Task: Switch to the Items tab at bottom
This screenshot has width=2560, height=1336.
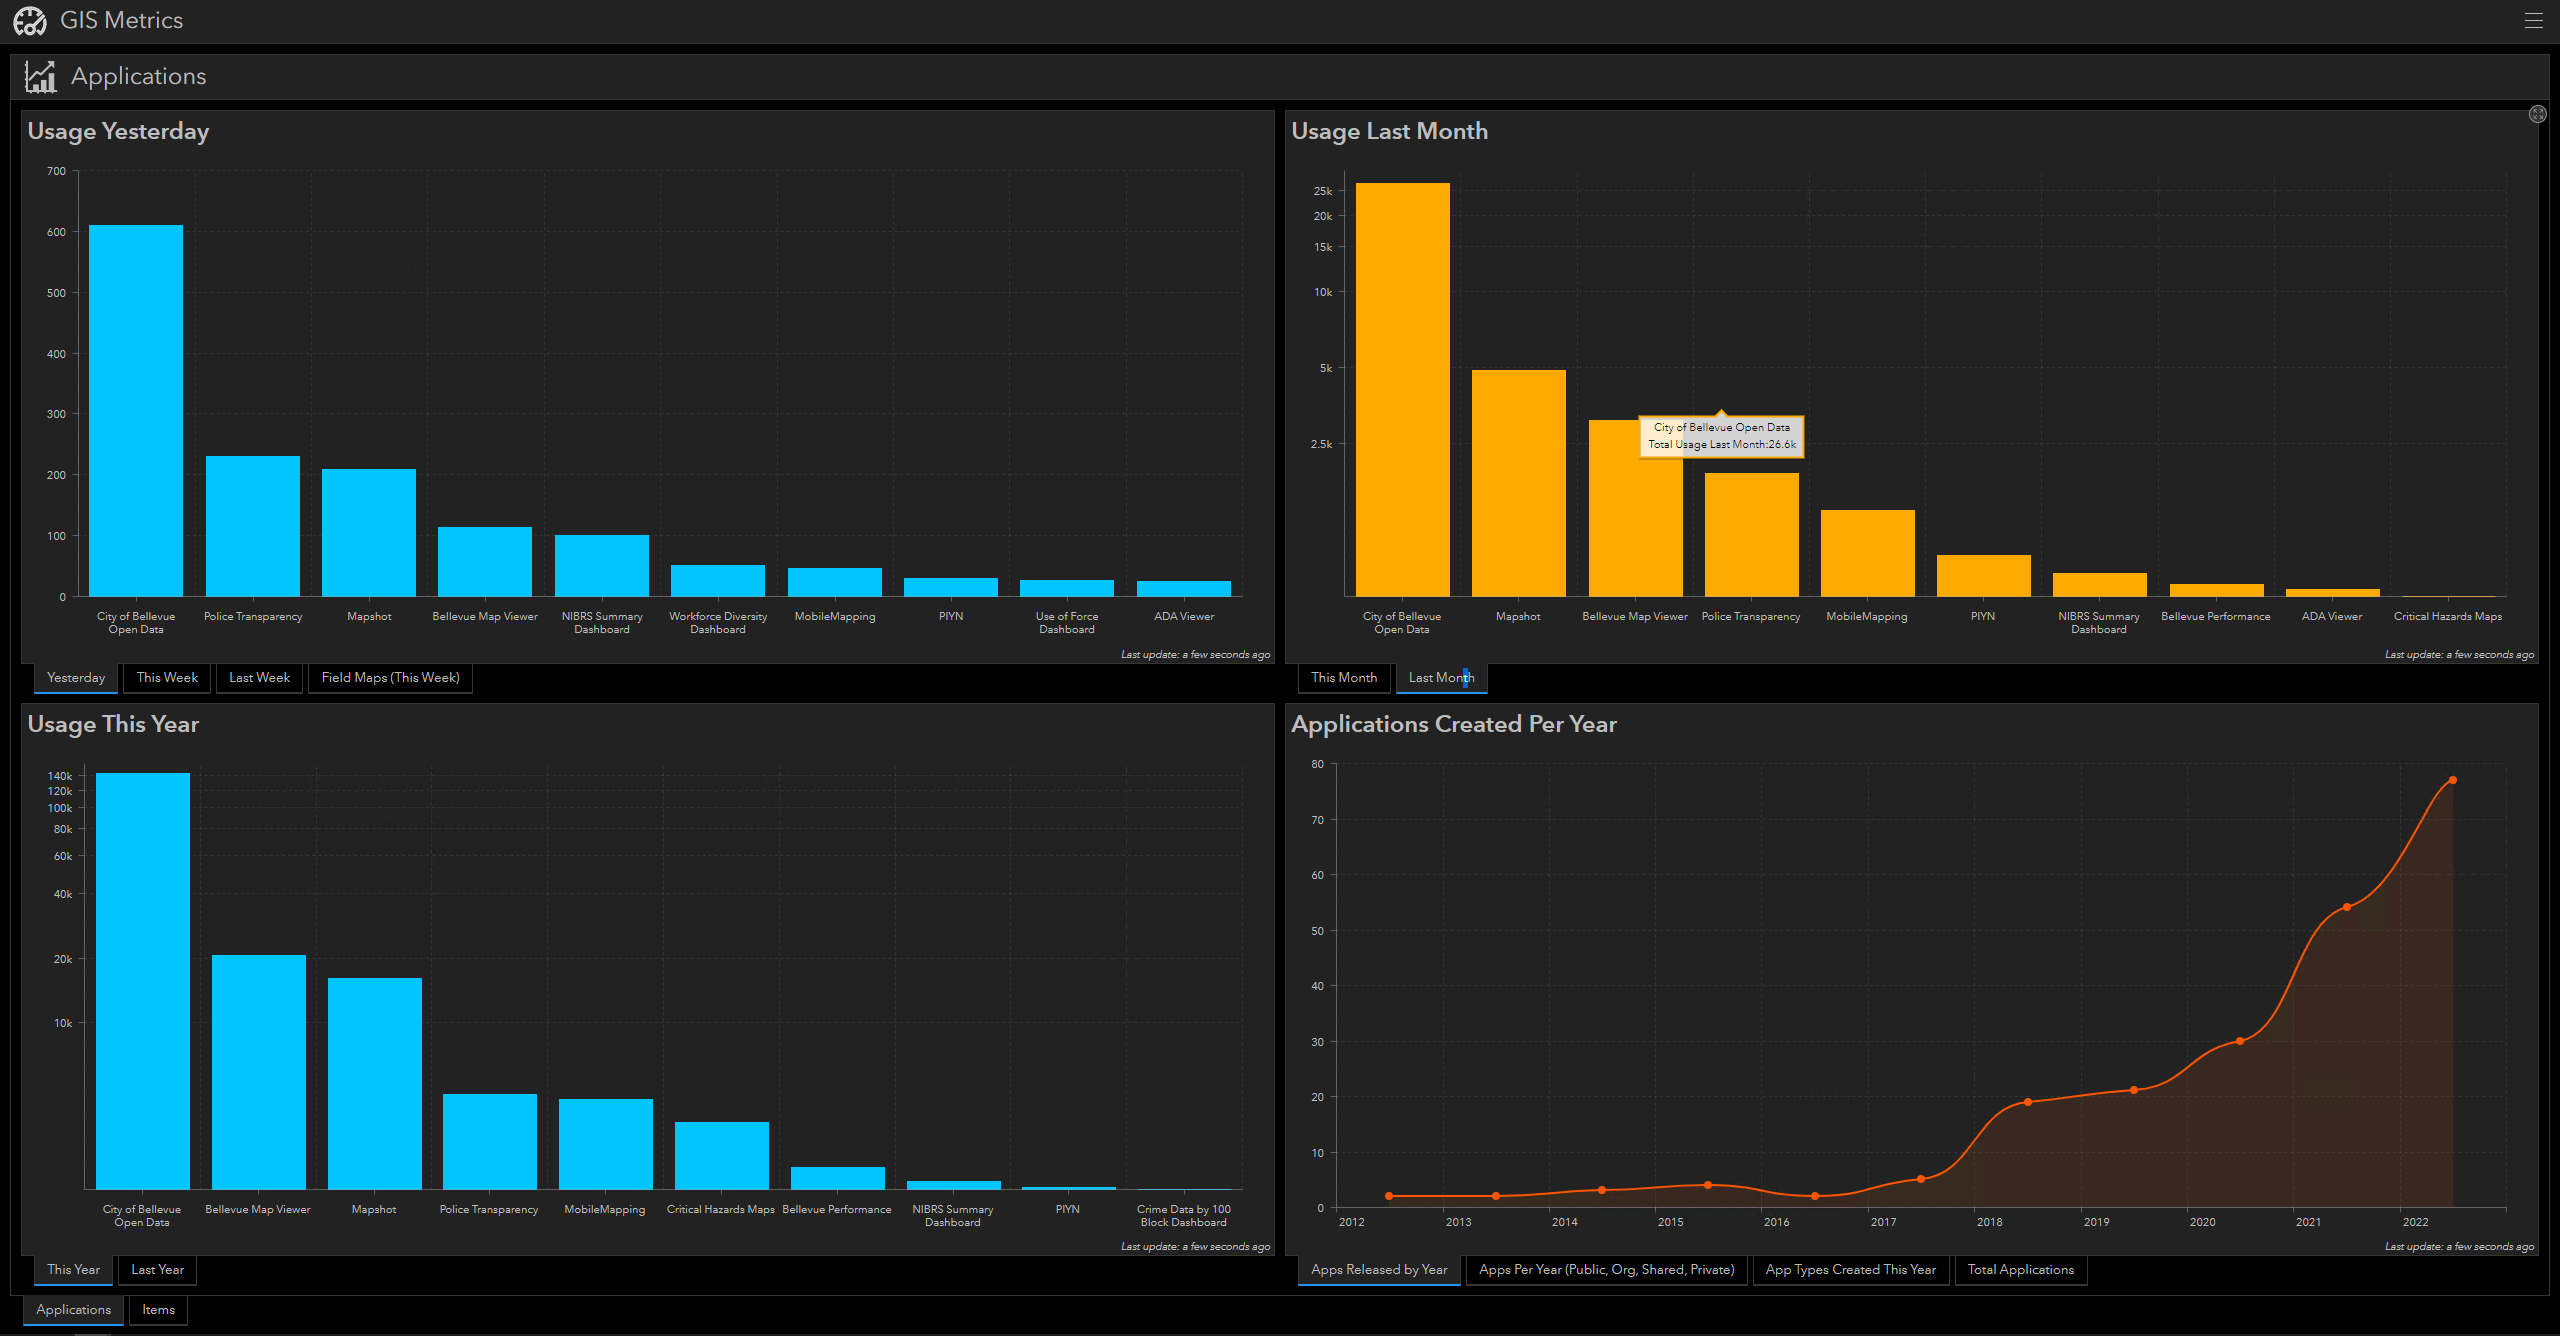Action: [x=157, y=1309]
